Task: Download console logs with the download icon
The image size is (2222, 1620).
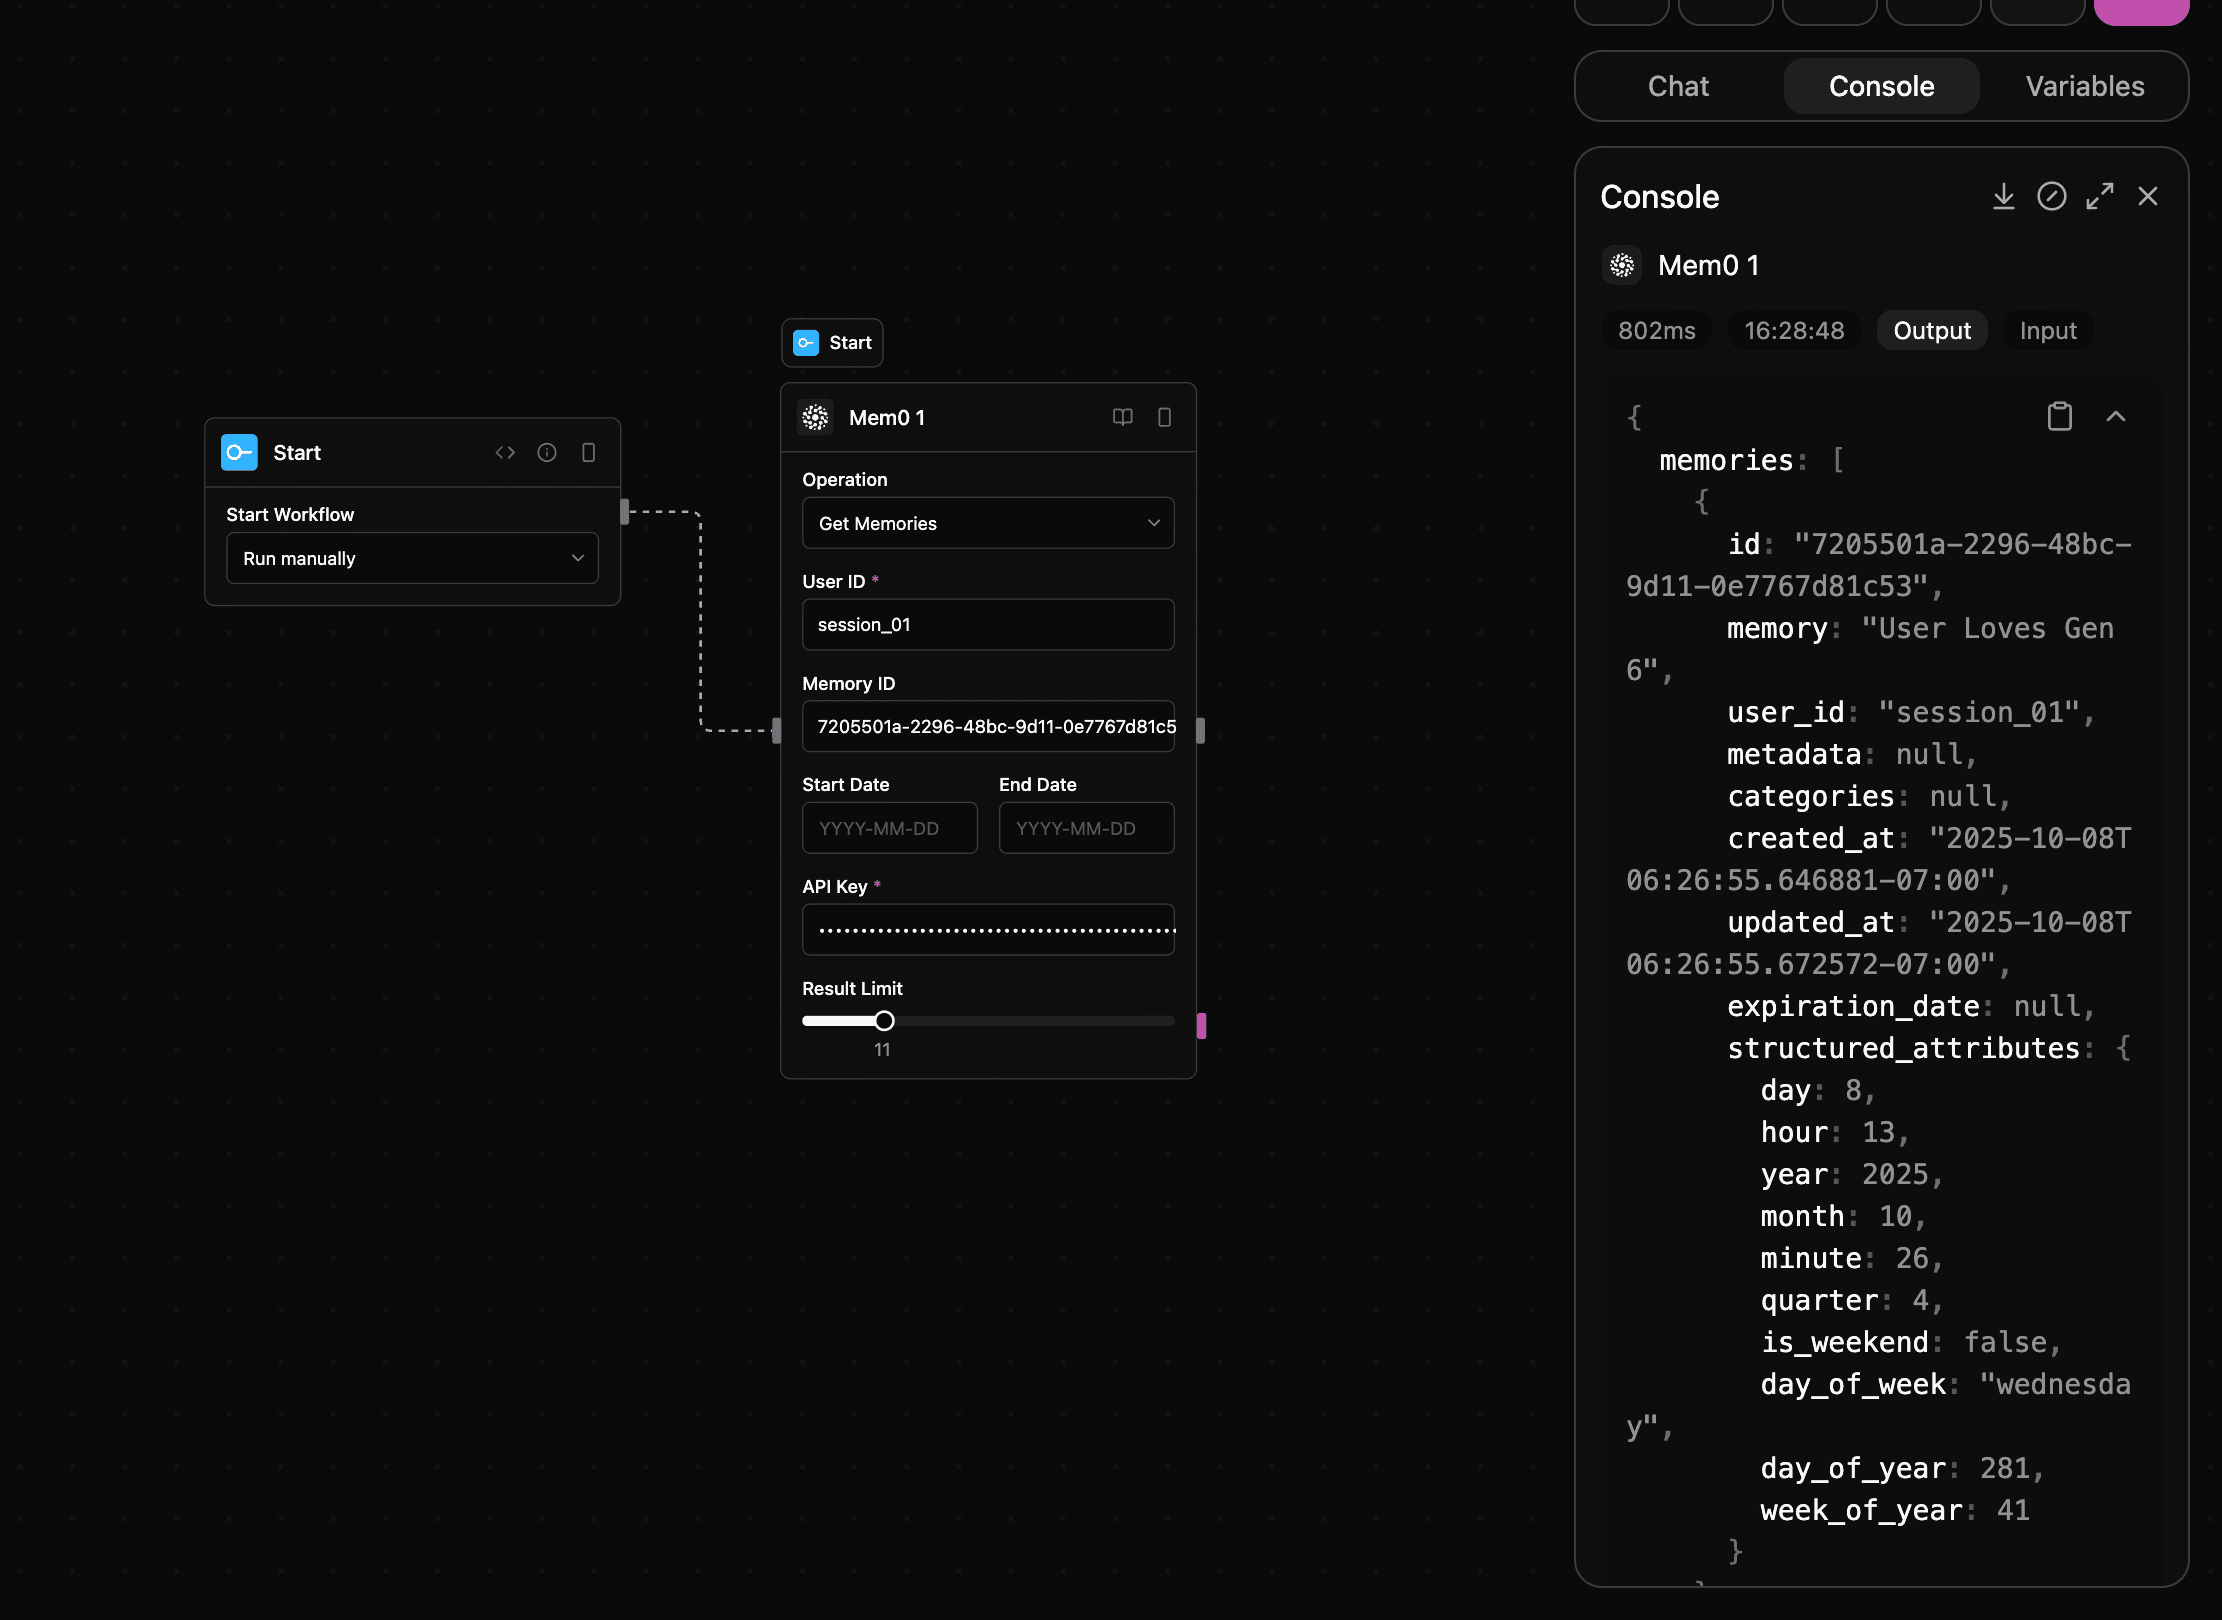Action: coord(2003,197)
